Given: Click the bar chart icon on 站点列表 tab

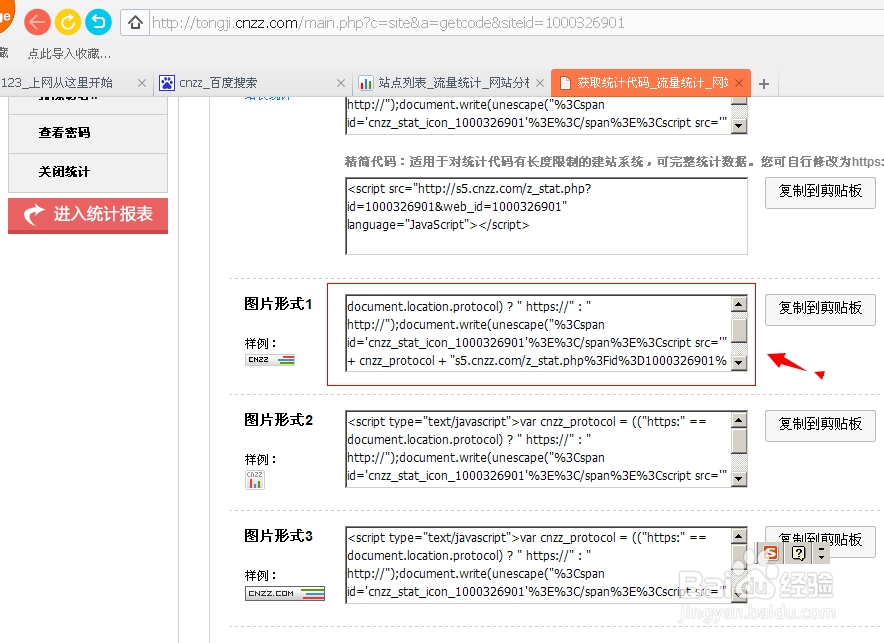Looking at the screenshot, I should point(366,83).
